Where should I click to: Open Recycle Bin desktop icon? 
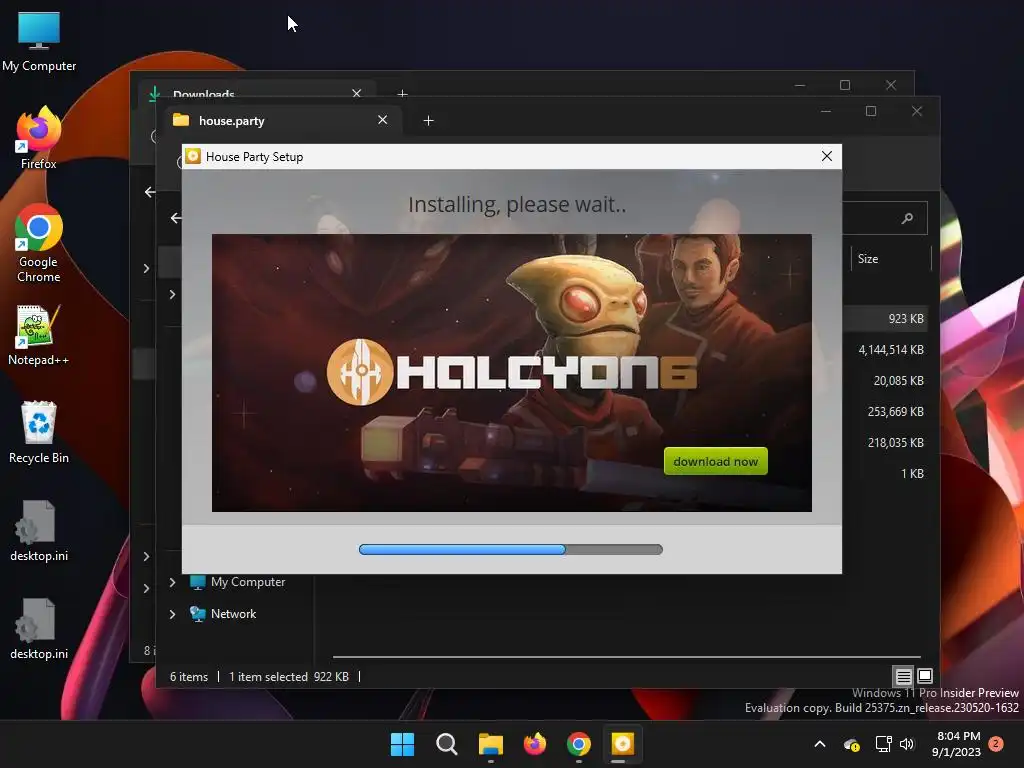coord(39,432)
